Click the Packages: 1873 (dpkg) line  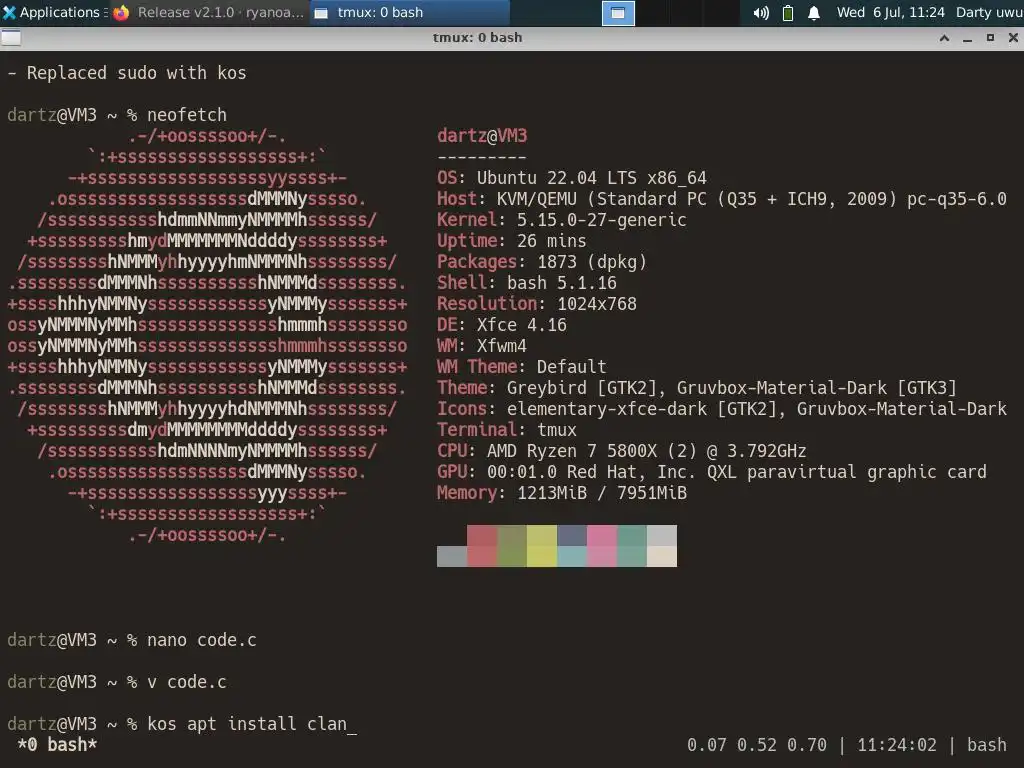click(x=542, y=261)
